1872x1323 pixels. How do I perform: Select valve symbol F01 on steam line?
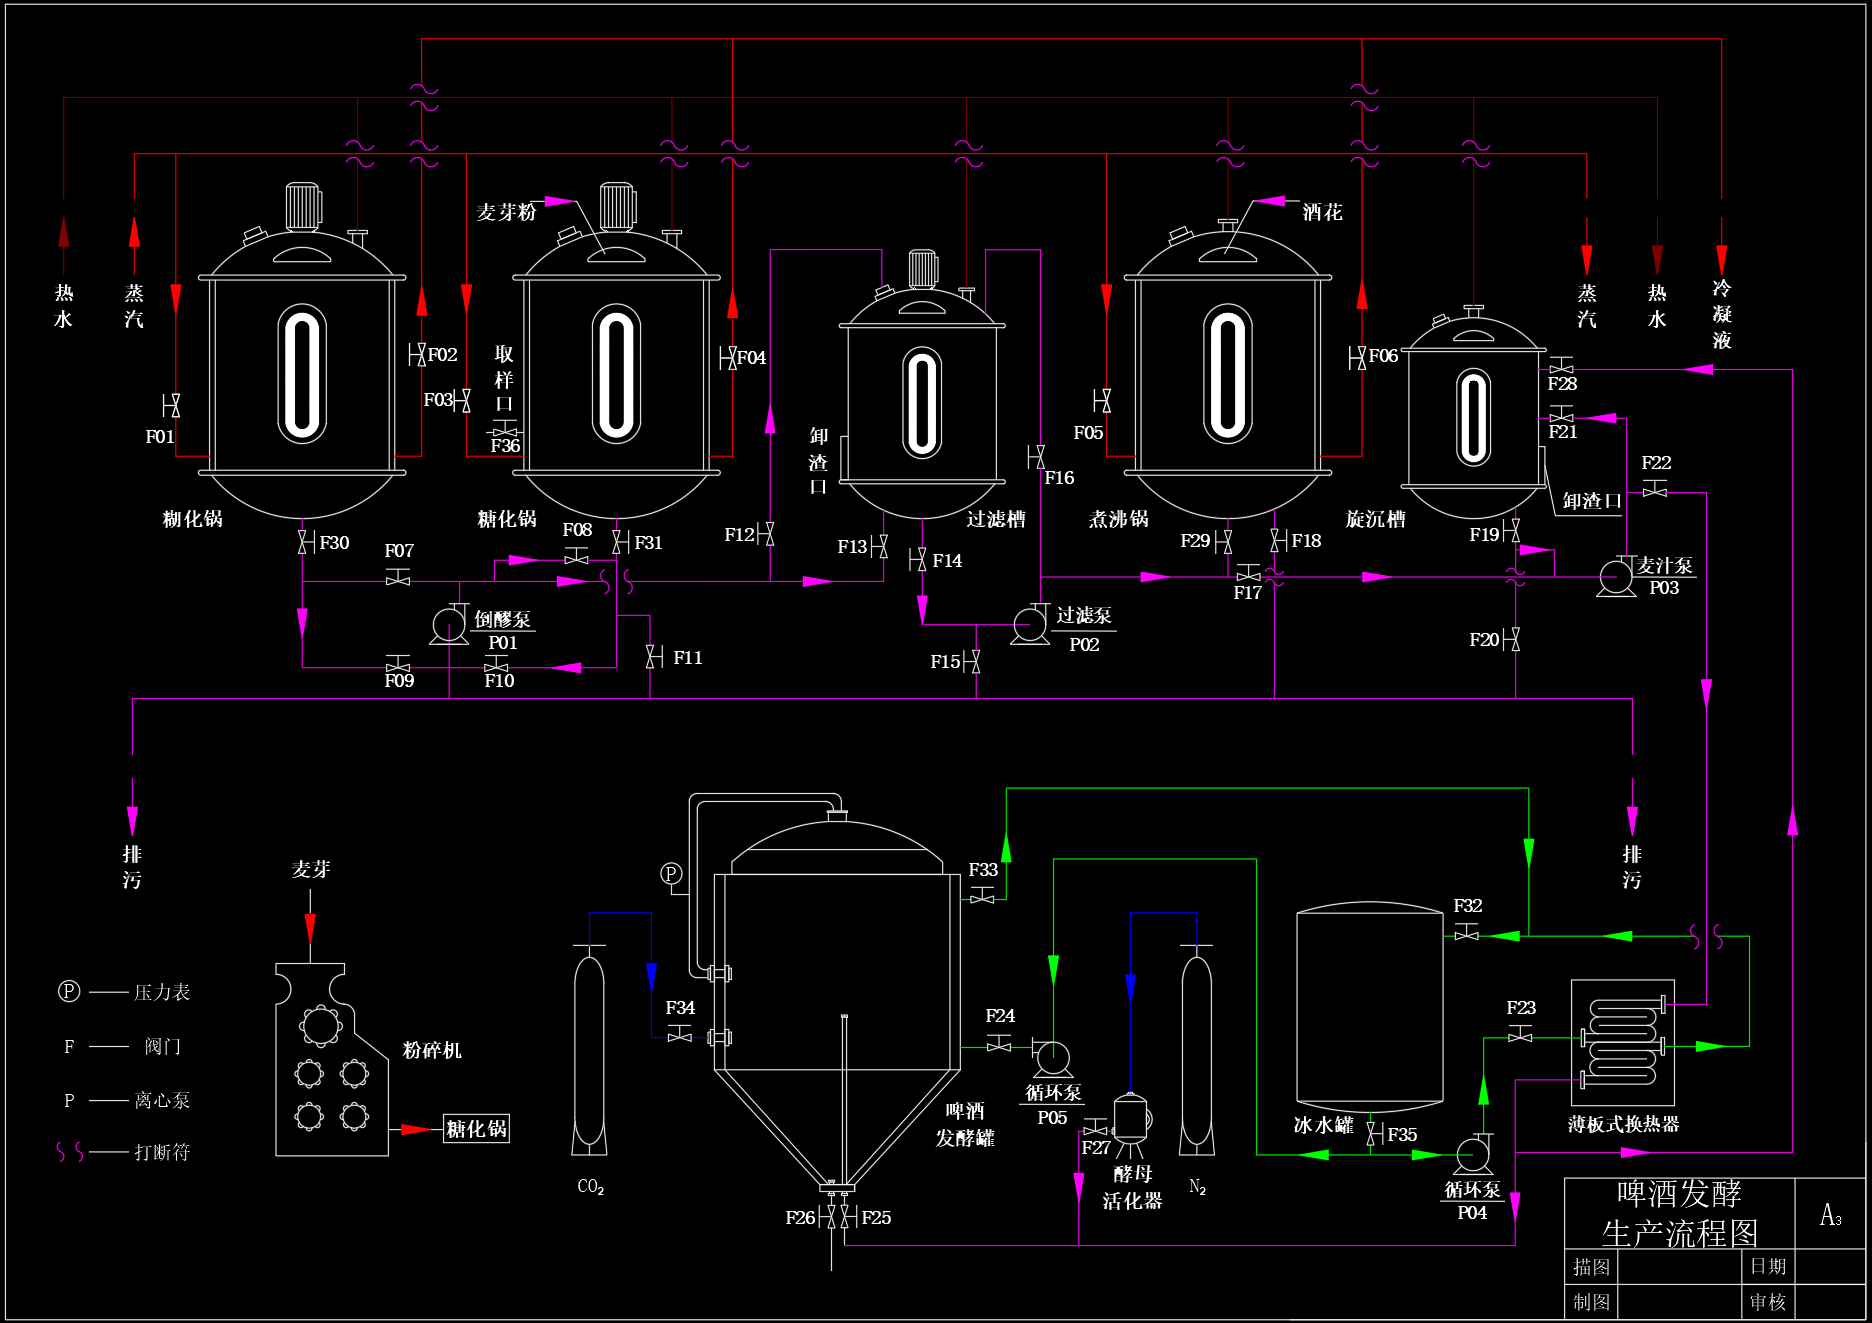pos(172,405)
